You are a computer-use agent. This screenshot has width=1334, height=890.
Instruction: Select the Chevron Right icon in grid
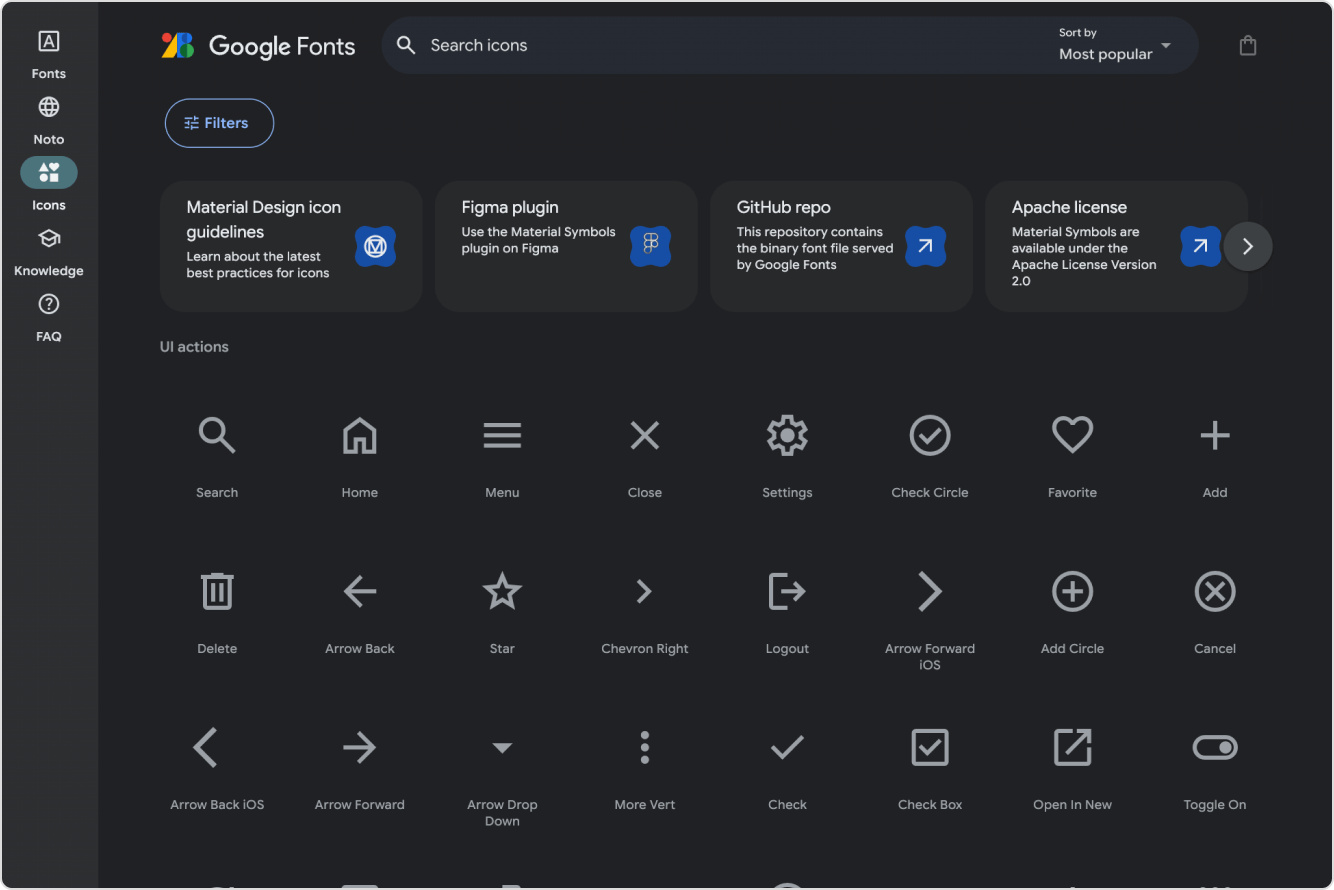point(645,592)
